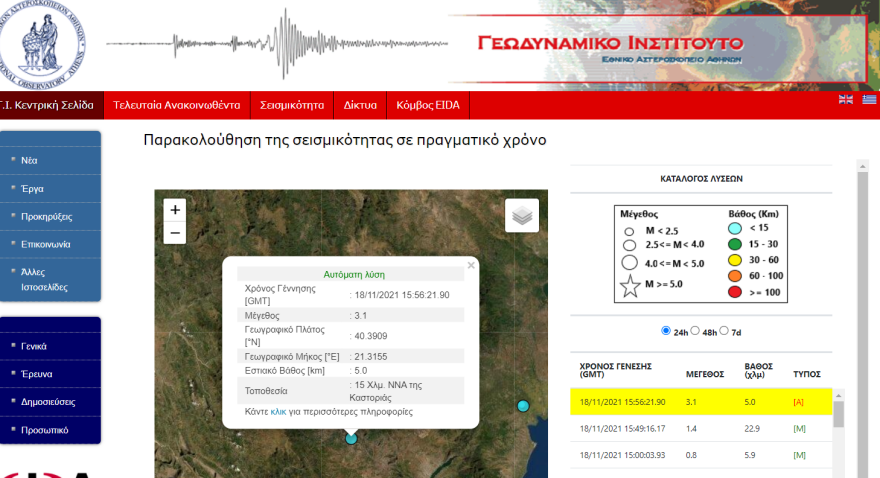The height and width of the screenshot is (478, 880).
Task: Select the 7d time range radio
Action: point(724,330)
